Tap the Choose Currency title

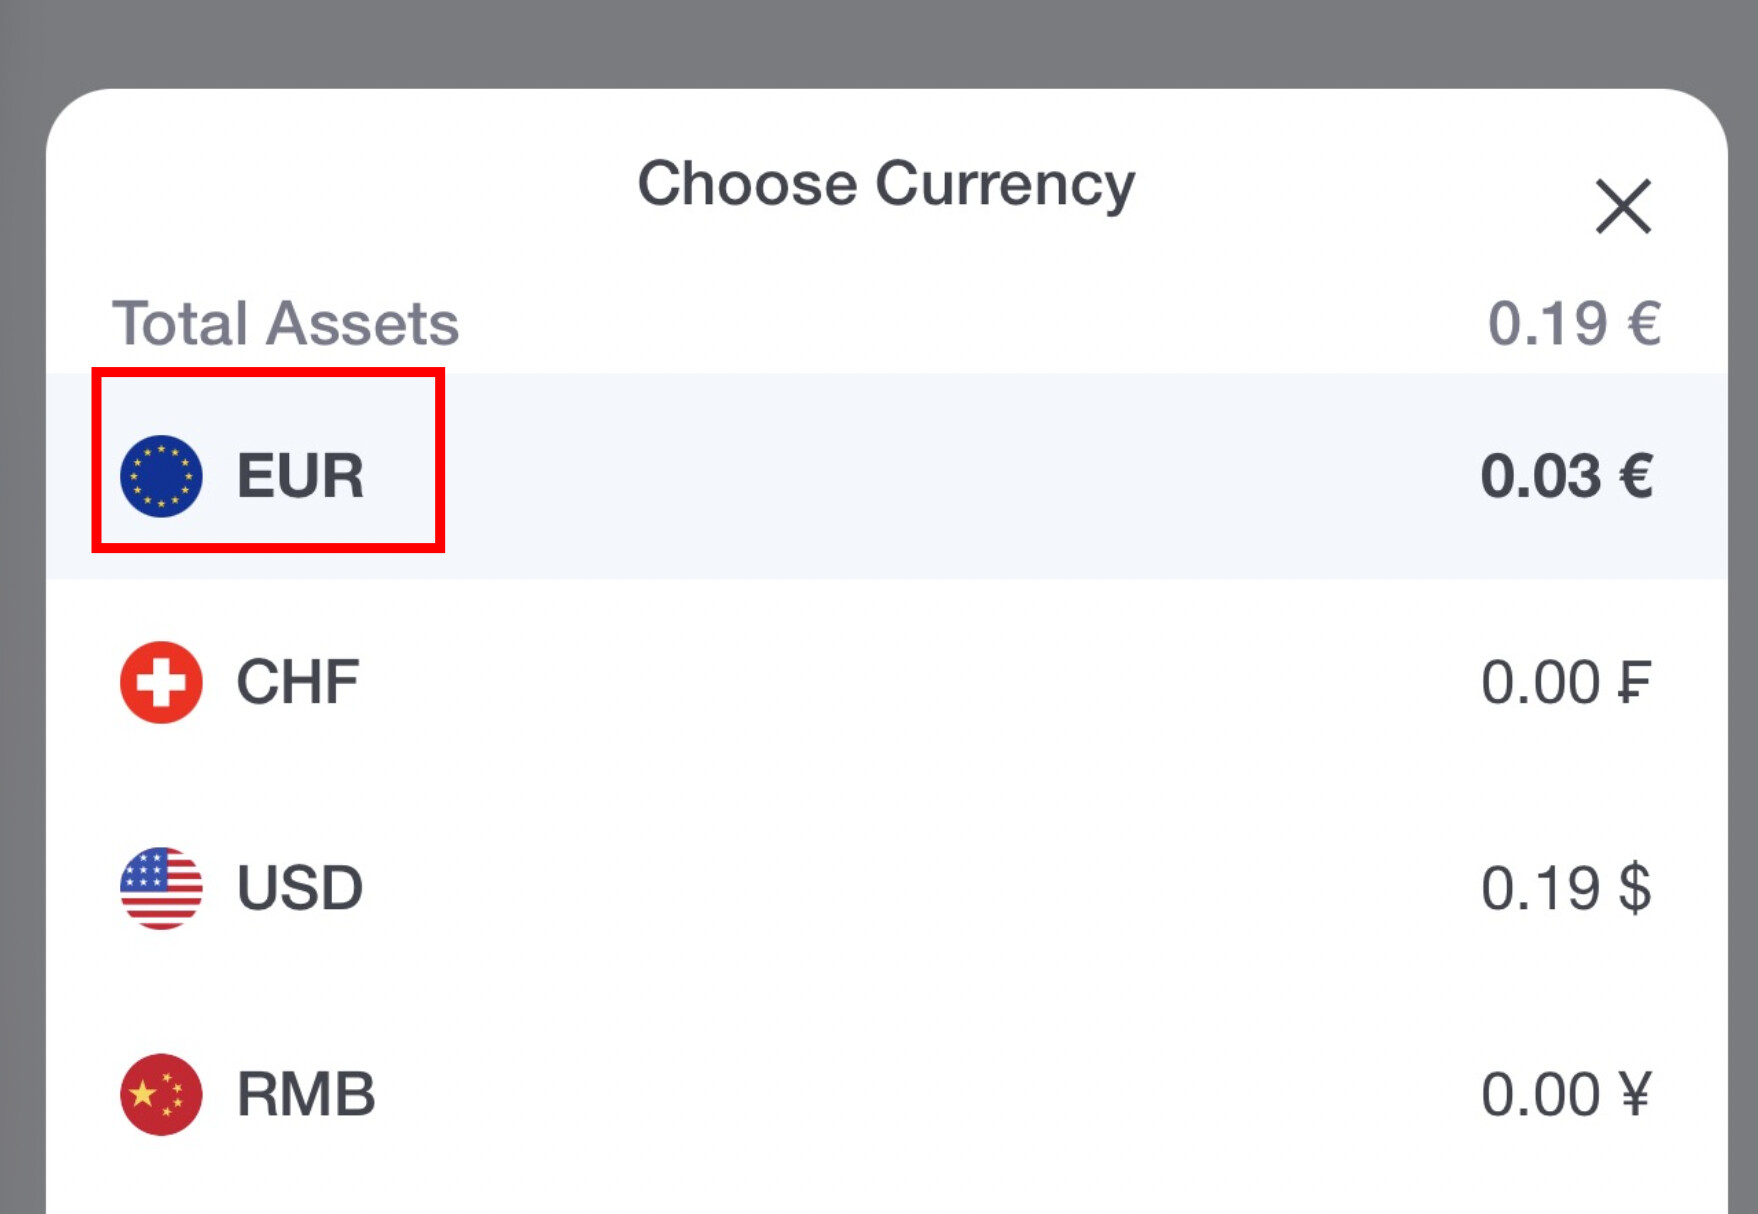click(x=886, y=184)
